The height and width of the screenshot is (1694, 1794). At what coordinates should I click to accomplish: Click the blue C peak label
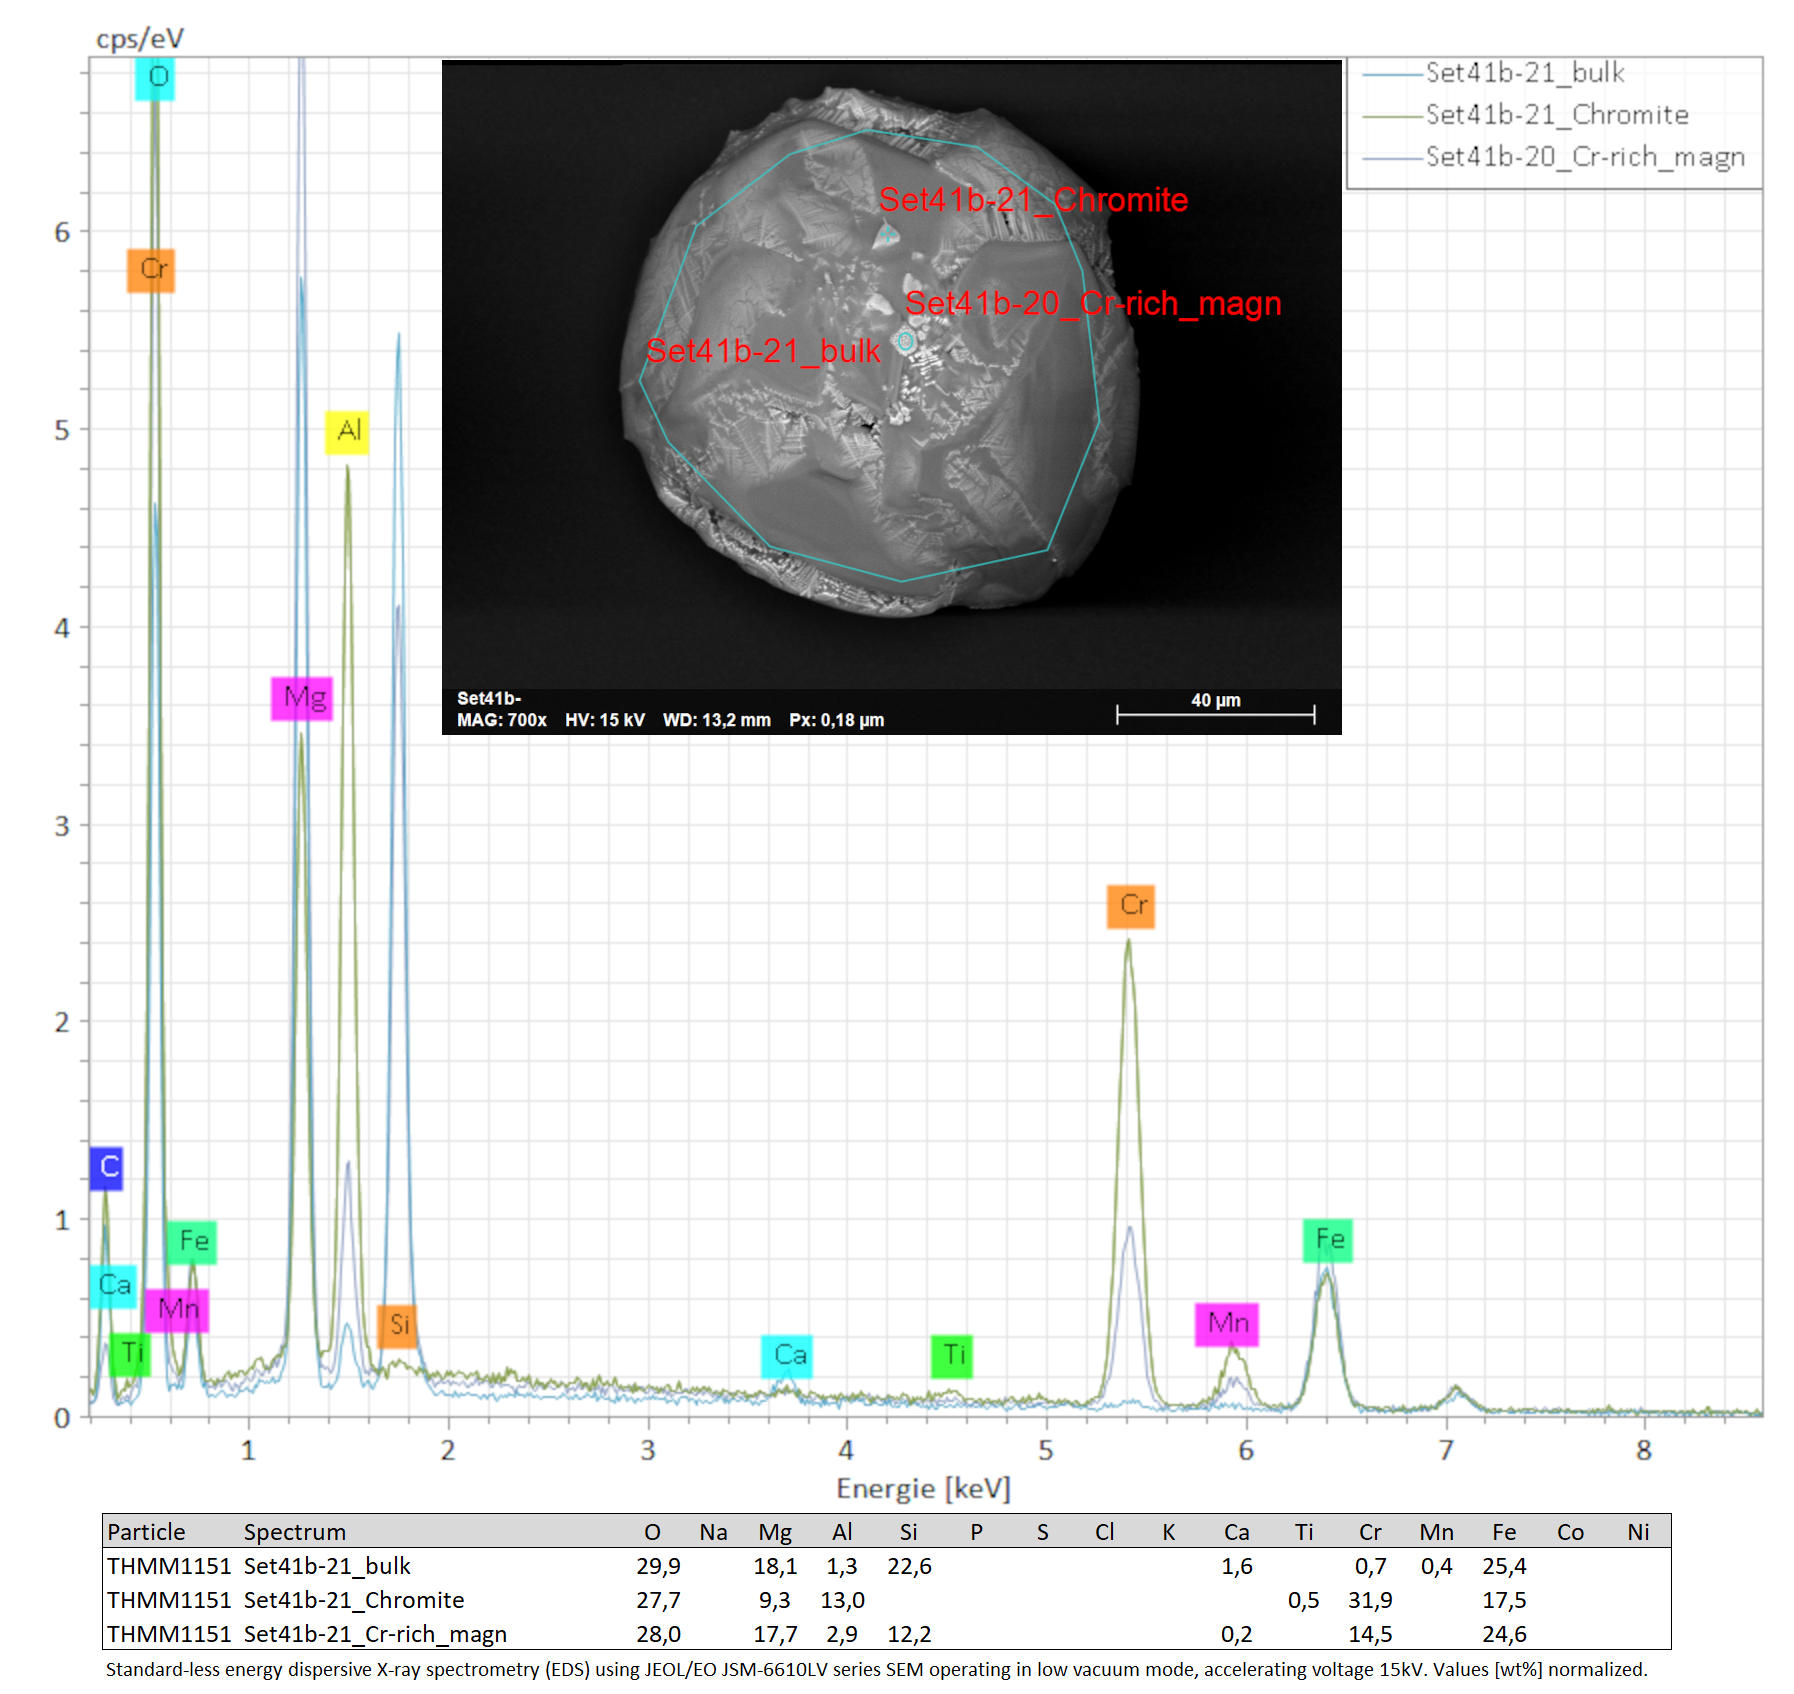click(107, 1168)
